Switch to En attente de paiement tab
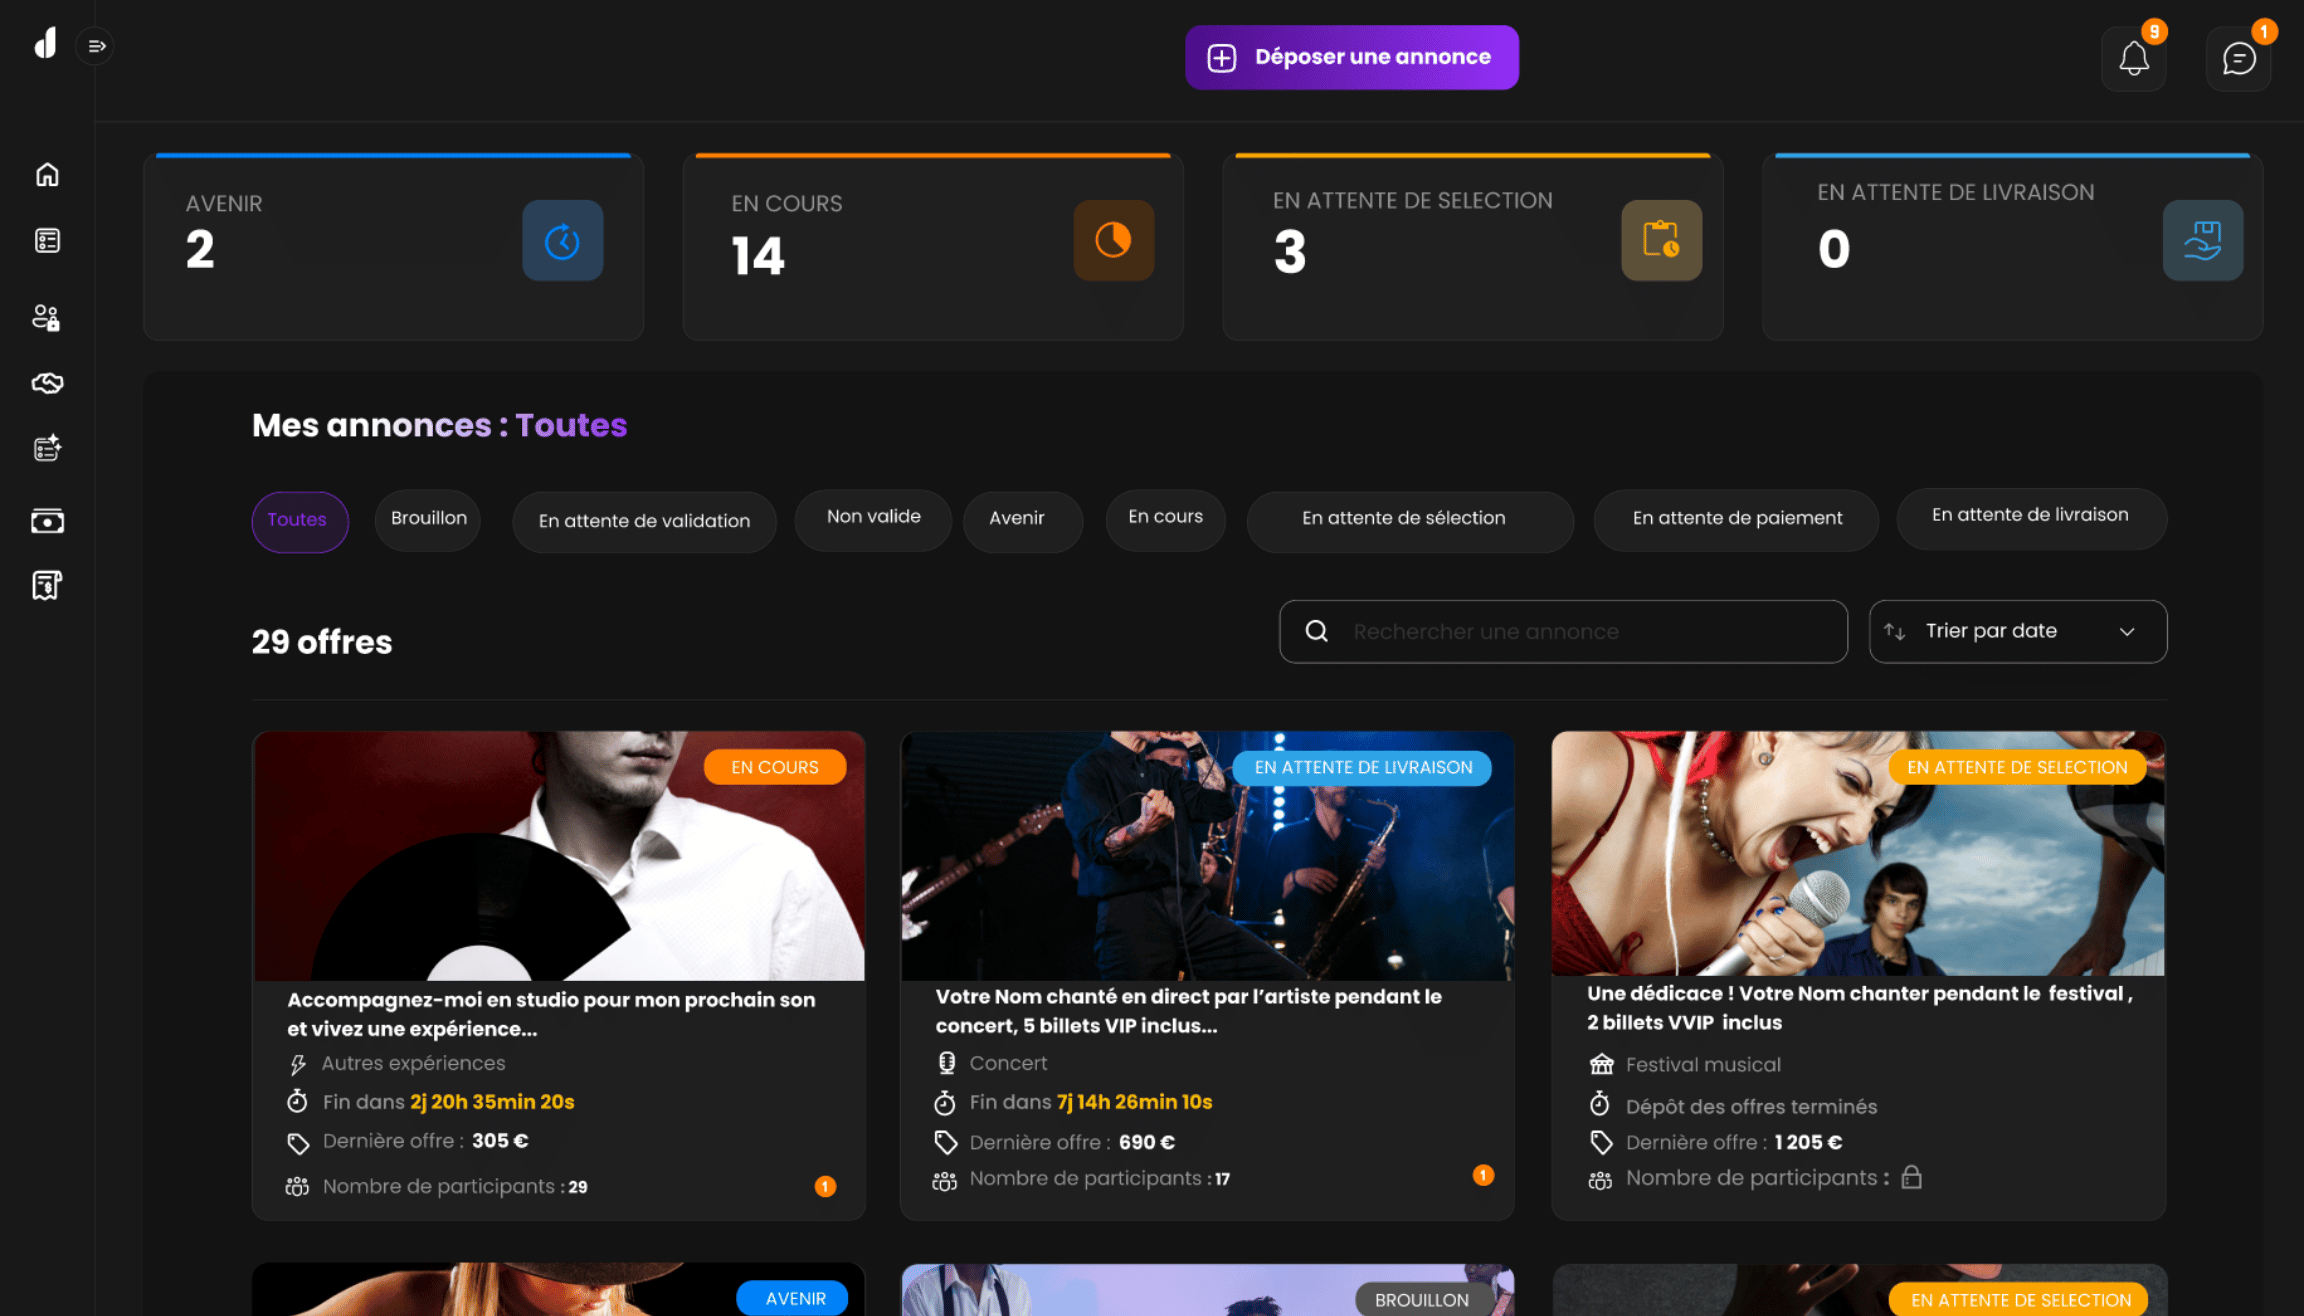 coord(1736,519)
